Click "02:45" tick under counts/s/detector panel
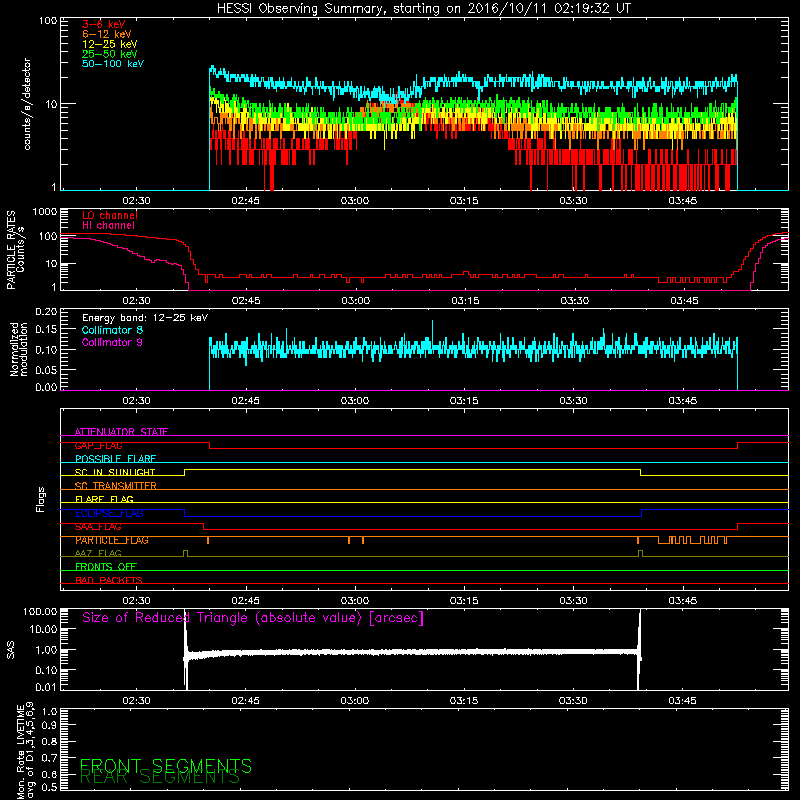This screenshot has height=800, width=800. [245, 201]
